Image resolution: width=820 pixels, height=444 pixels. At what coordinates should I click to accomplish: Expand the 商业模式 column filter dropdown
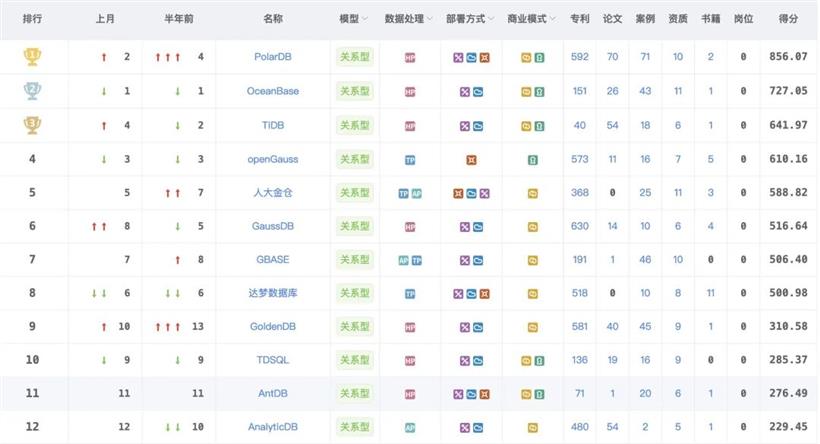tap(550, 19)
